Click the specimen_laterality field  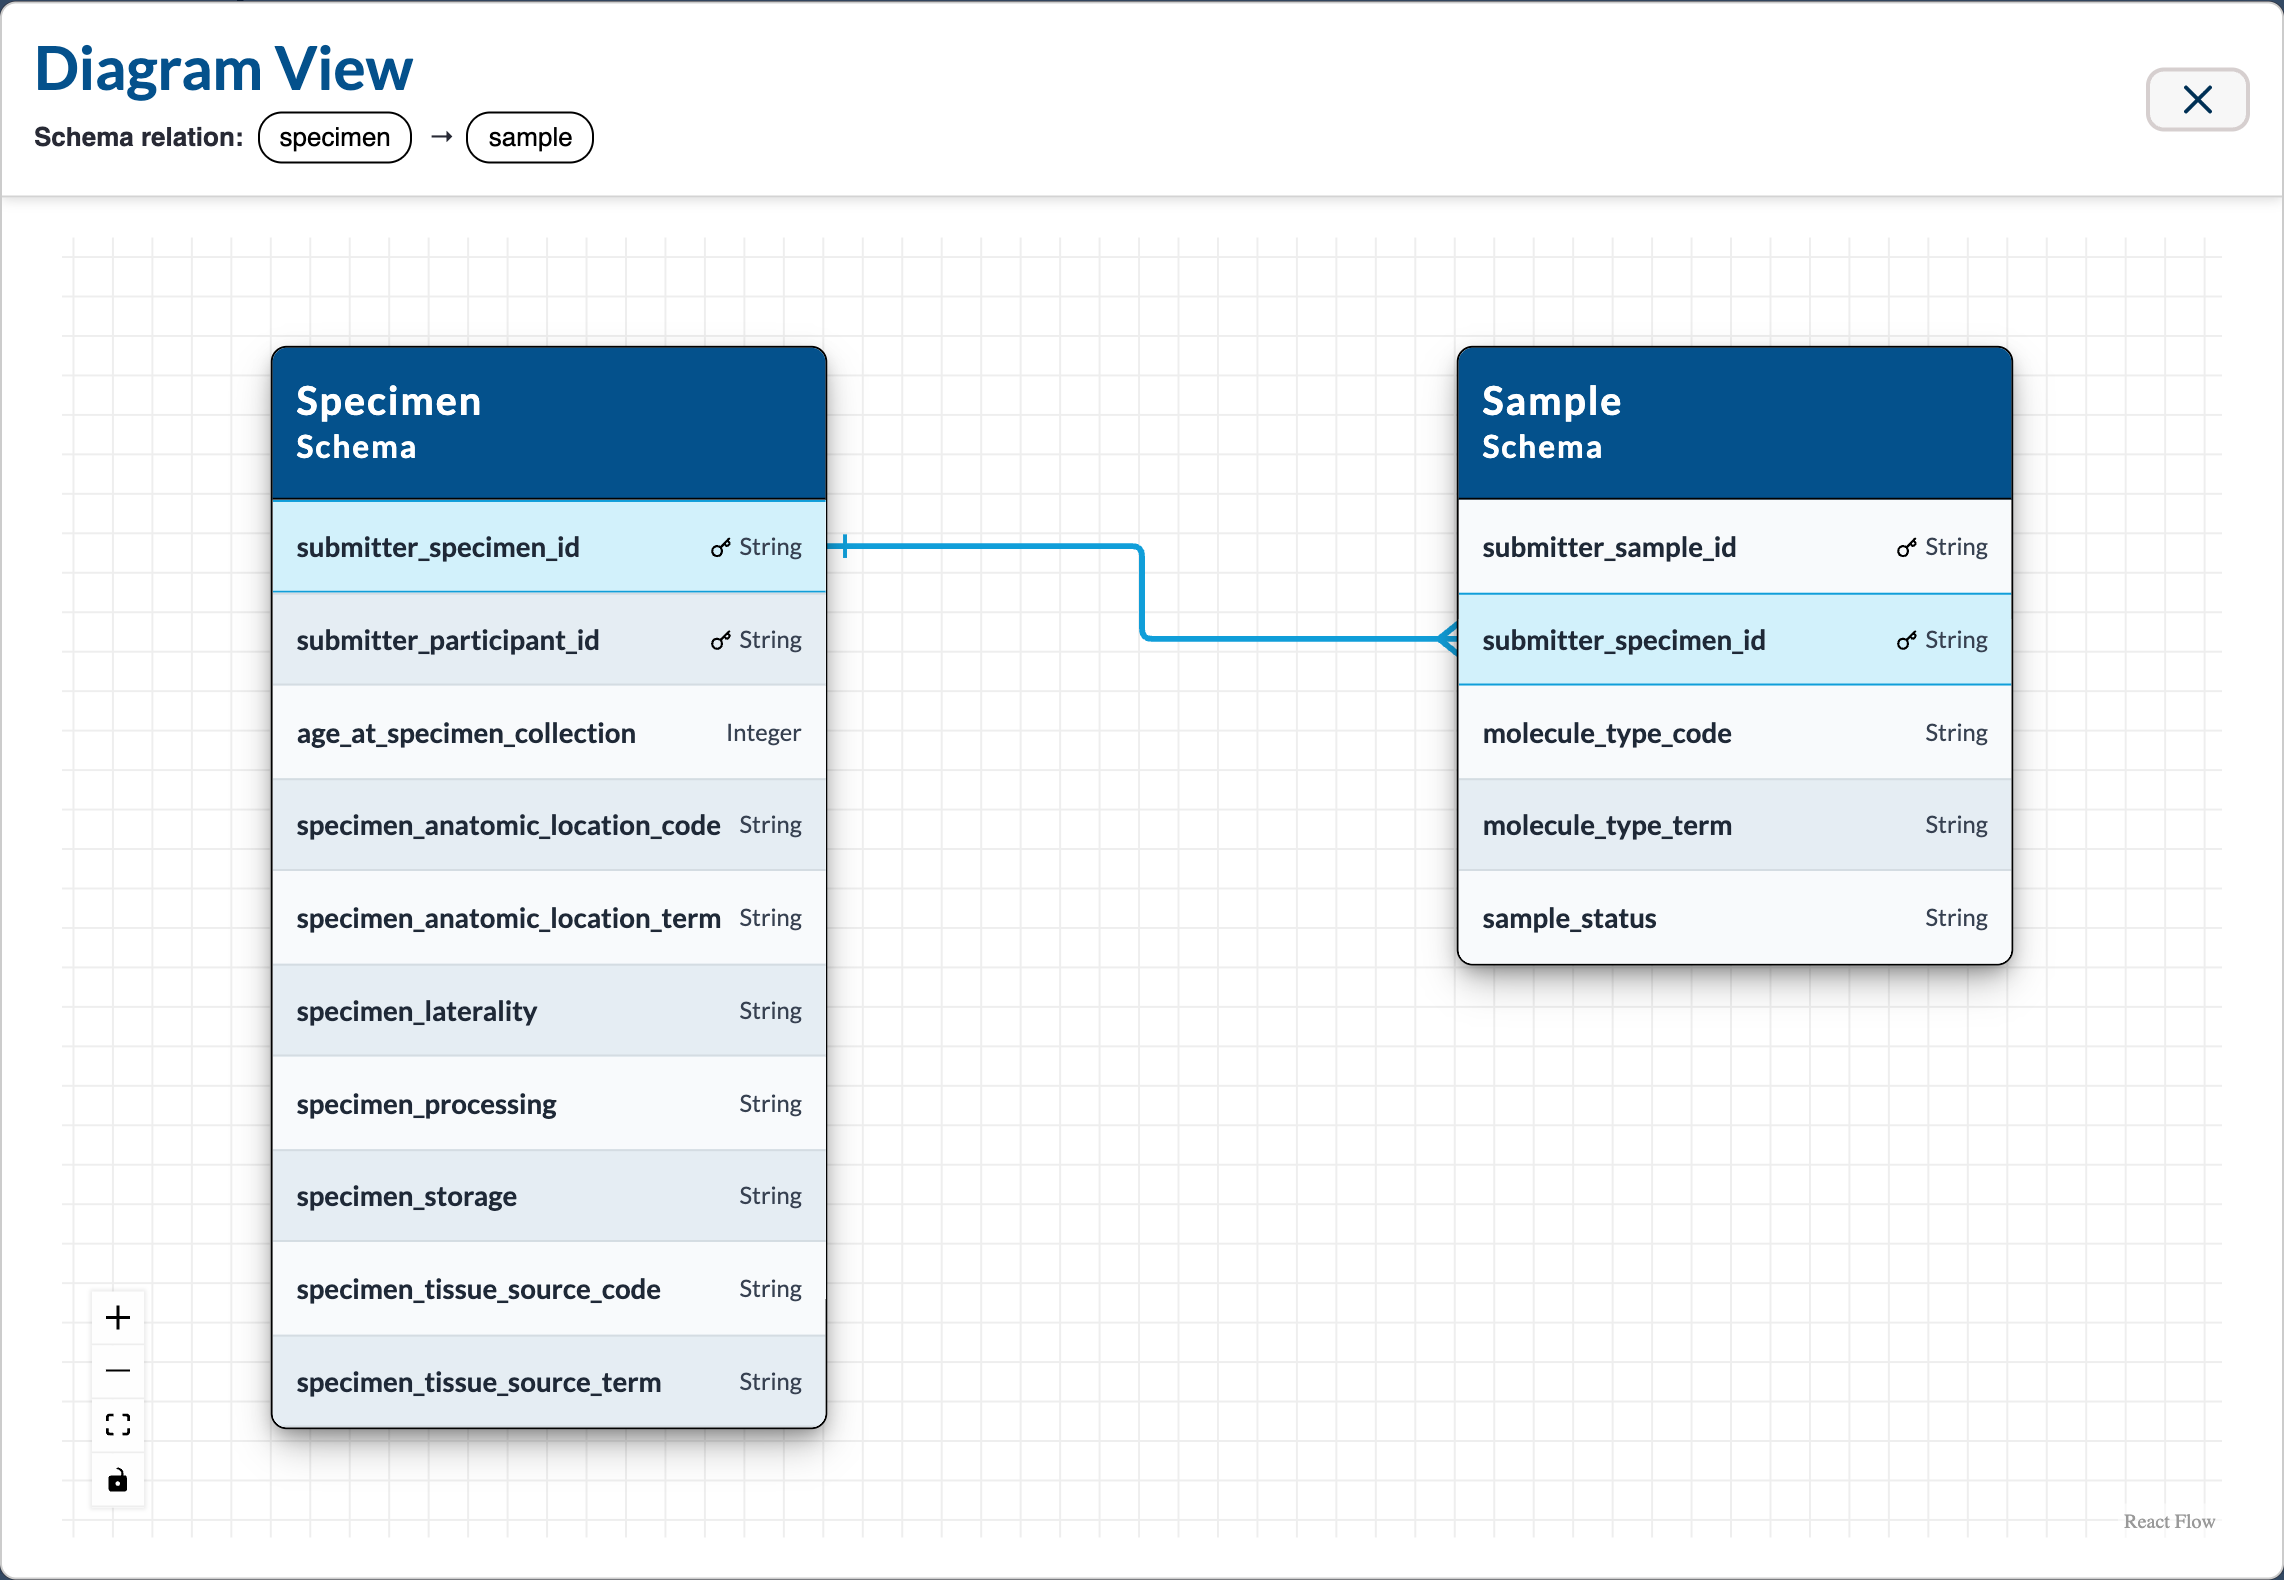549,1011
